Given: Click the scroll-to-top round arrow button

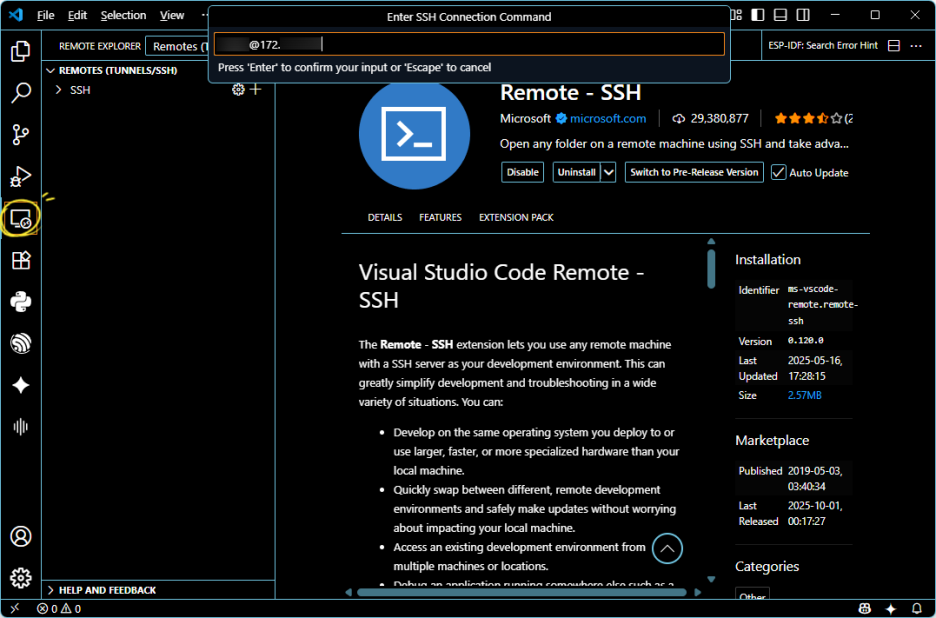Looking at the screenshot, I should (667, 548).
